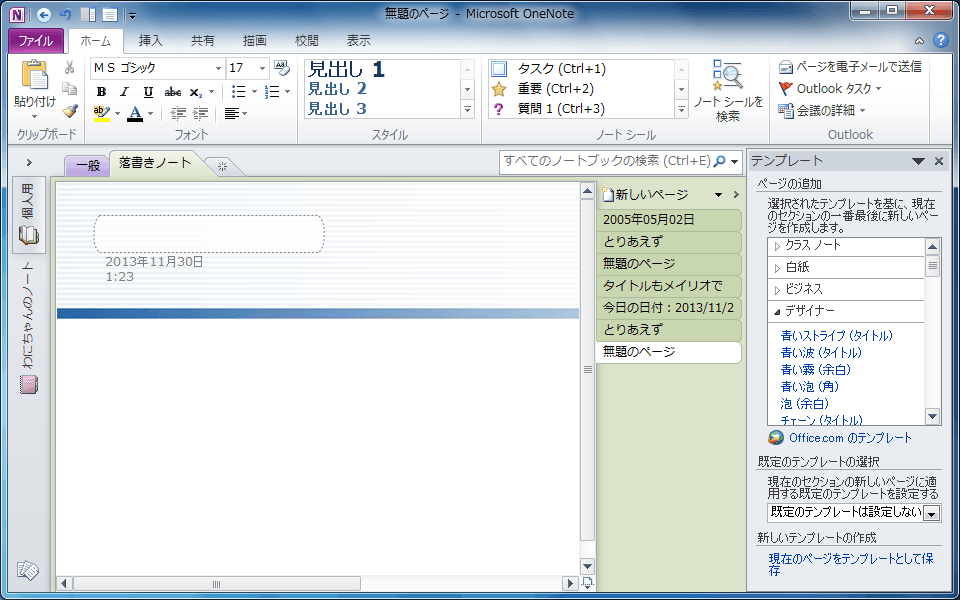Open bullet style dropdown arrow
The image size is (960, 600).
254,92
